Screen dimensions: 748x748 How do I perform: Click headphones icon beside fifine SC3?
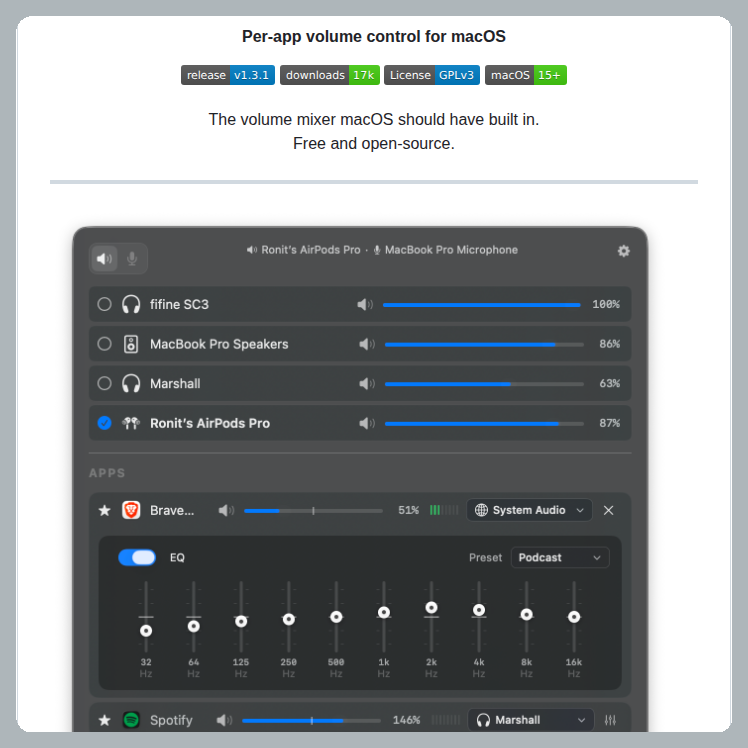(x=131, y=304)
